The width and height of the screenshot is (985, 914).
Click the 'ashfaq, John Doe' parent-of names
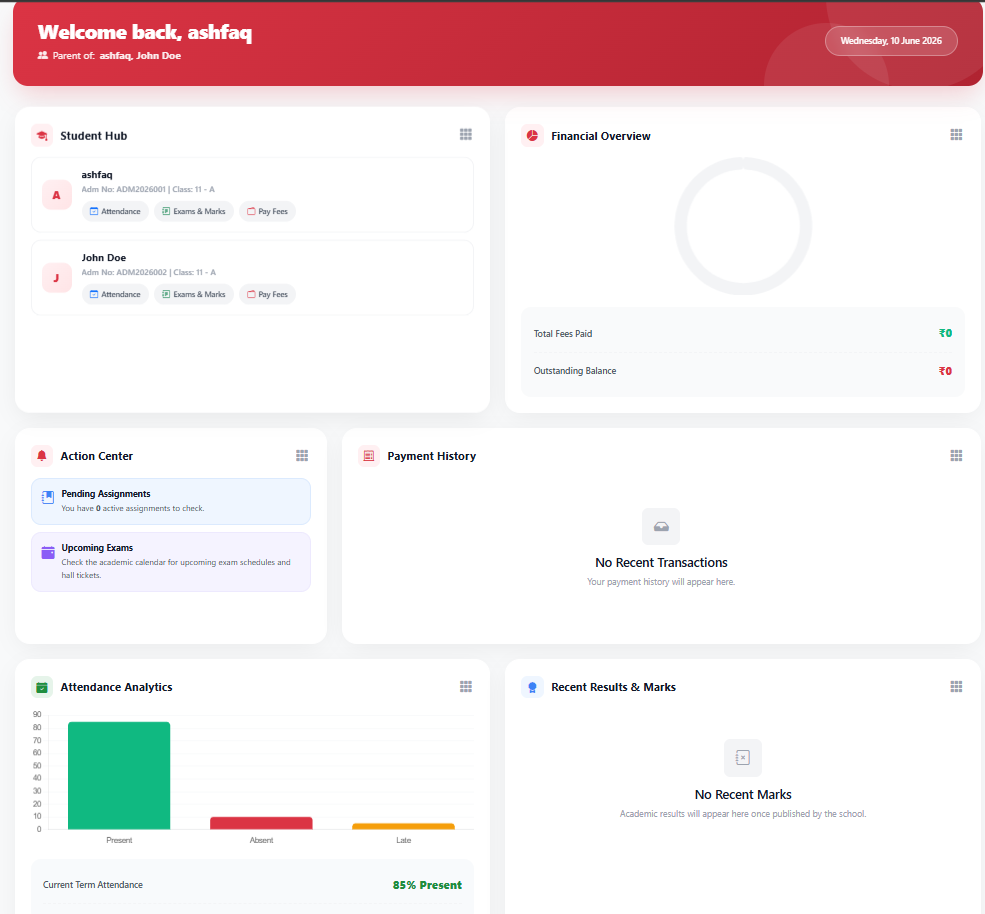(140, 55)
